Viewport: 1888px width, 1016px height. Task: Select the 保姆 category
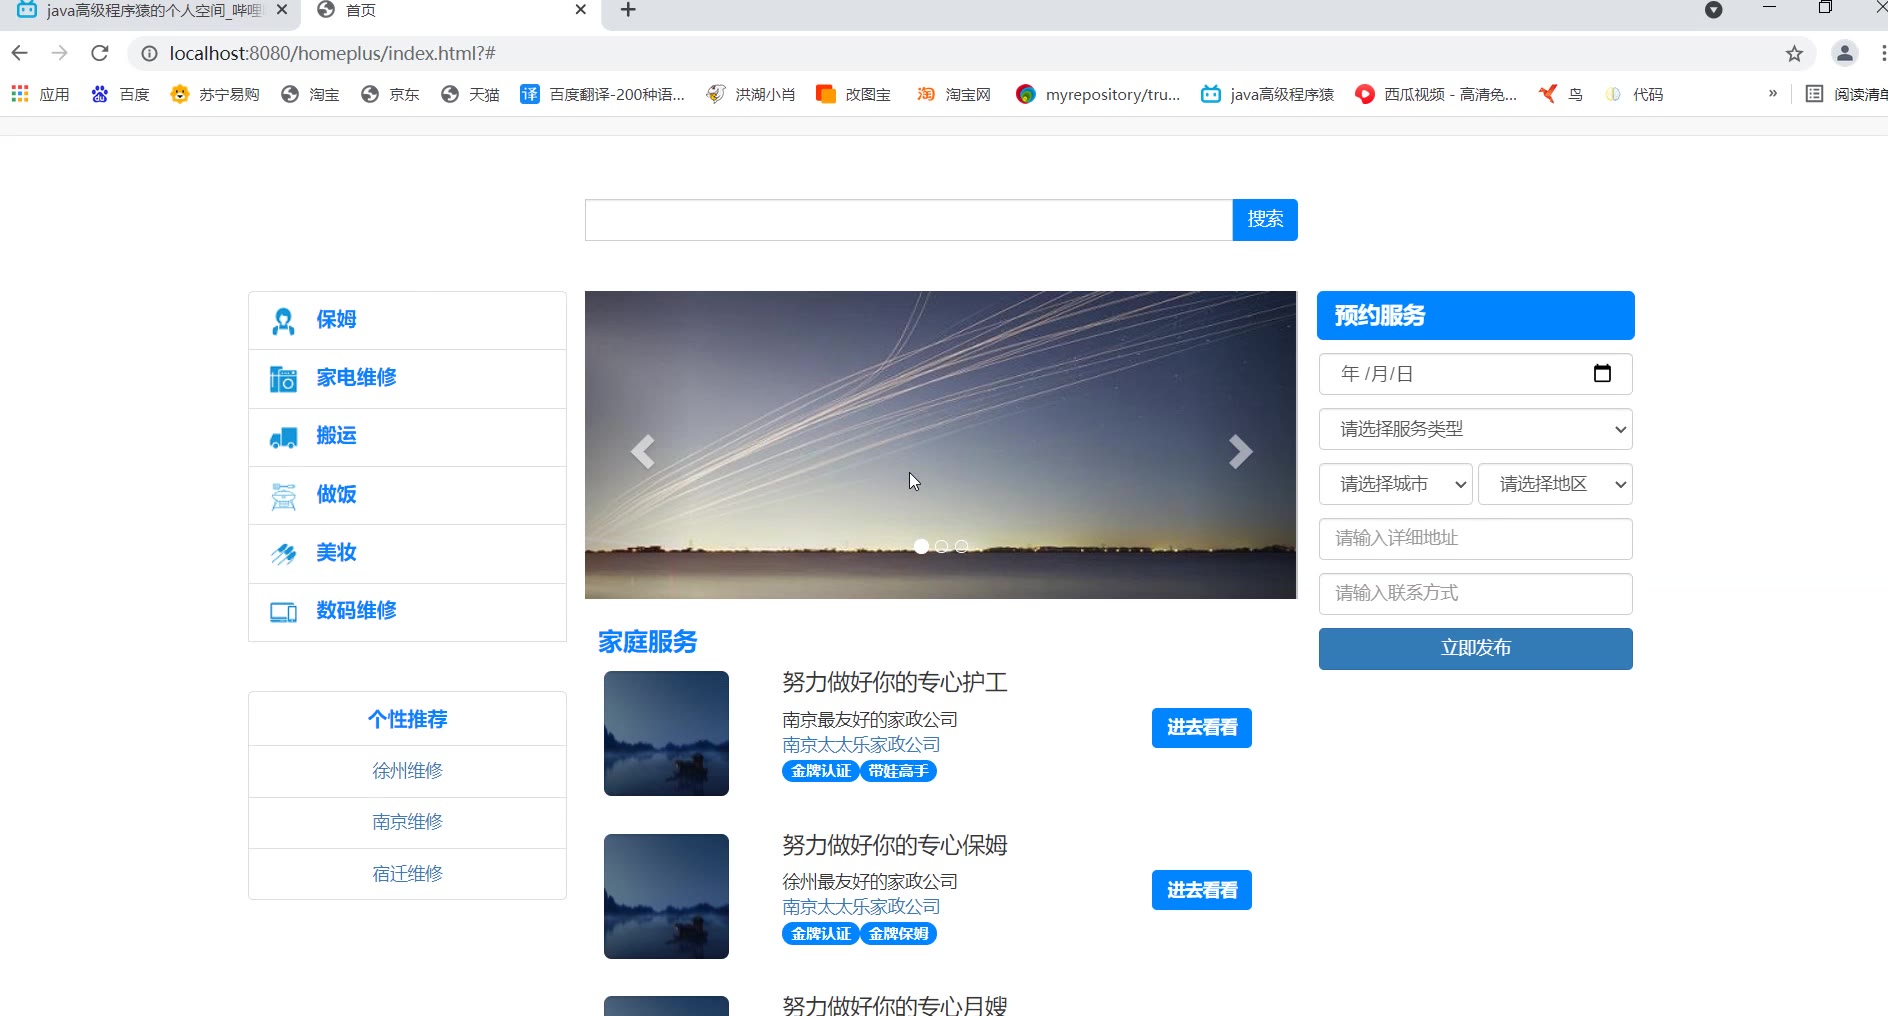click(x=407, y=320)
